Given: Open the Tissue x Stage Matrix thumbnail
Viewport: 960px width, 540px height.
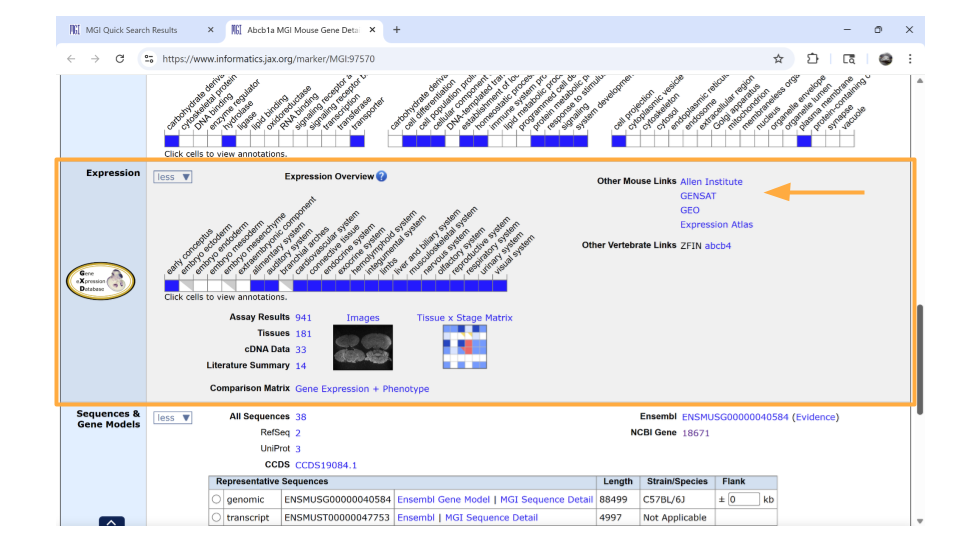Looking at the screenshot, I should (x=465, y=347).
